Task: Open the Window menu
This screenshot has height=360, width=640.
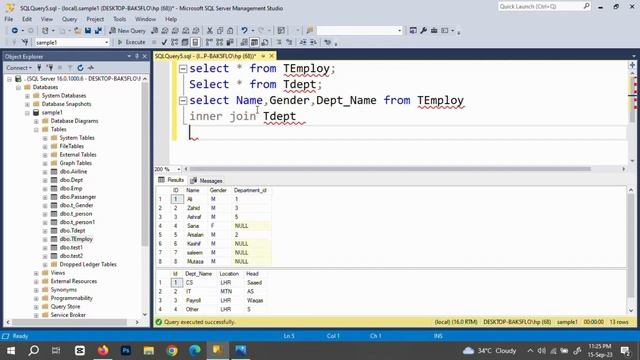Action: [x=145, y=19]
